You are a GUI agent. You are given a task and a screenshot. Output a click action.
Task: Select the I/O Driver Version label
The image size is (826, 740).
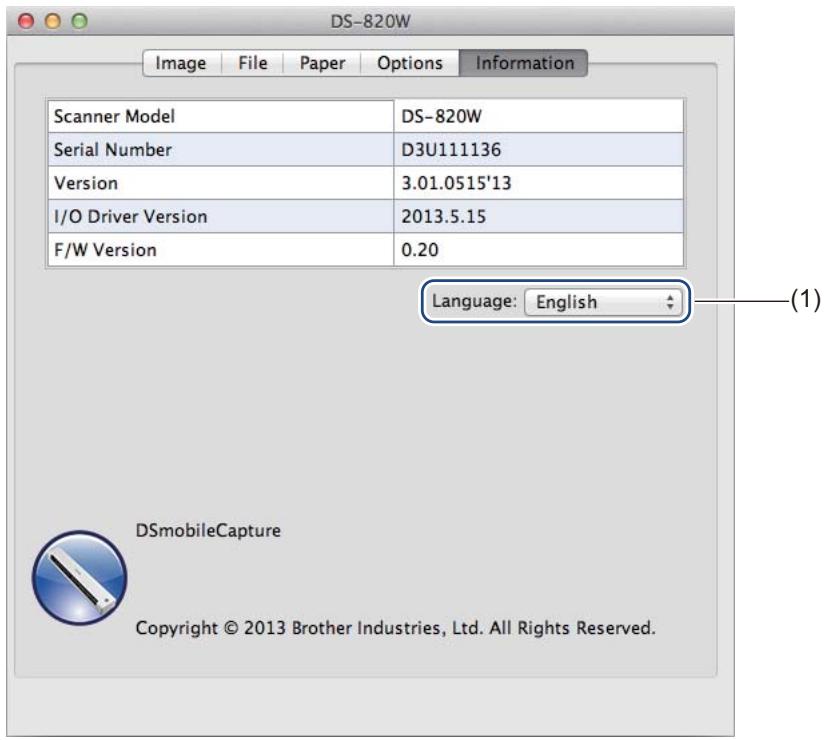click(131, 216)
